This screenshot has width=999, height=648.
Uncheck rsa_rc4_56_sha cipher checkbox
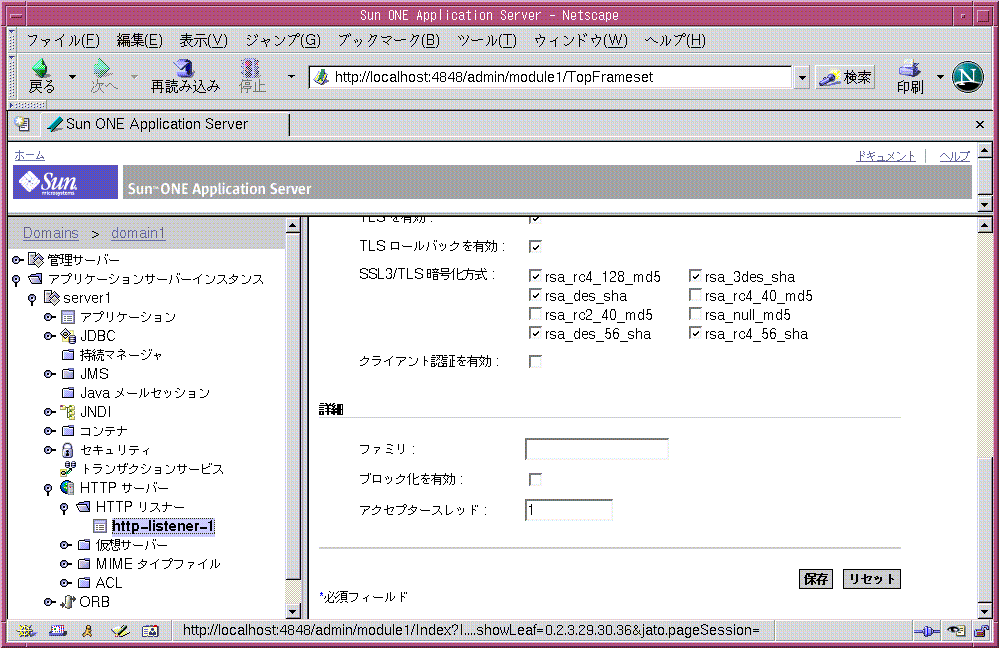(695, 334)
